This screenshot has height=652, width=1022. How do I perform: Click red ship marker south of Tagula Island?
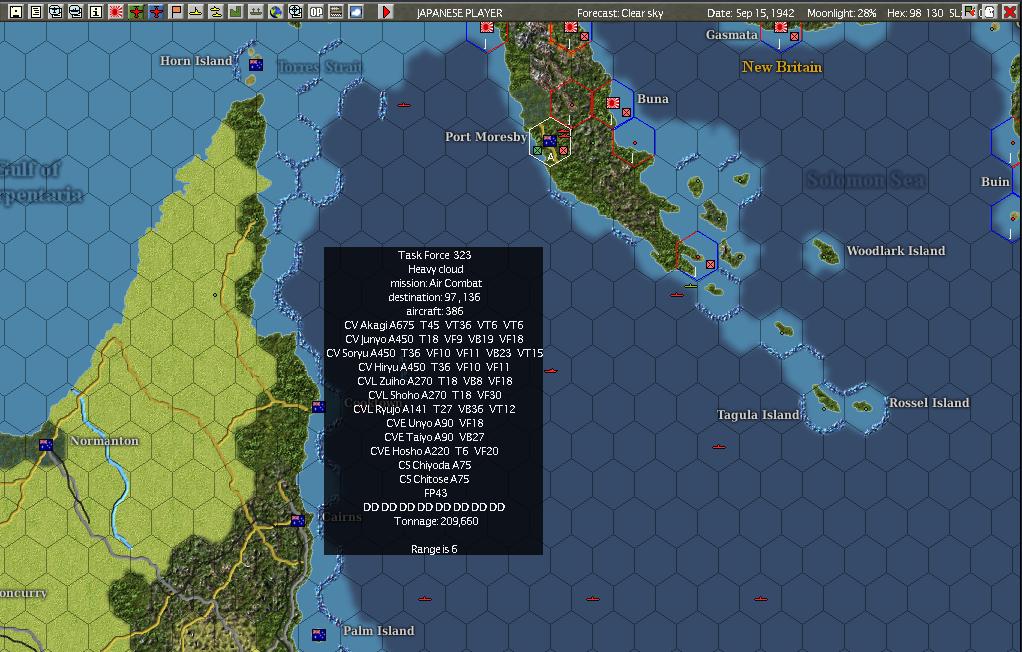[x=719, y=447]
